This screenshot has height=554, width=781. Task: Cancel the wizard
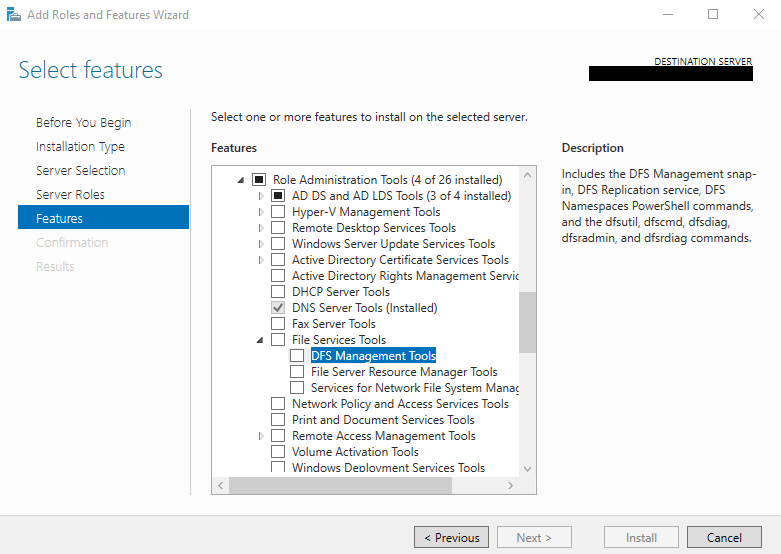pyautogui.click(x=724, y=538)
